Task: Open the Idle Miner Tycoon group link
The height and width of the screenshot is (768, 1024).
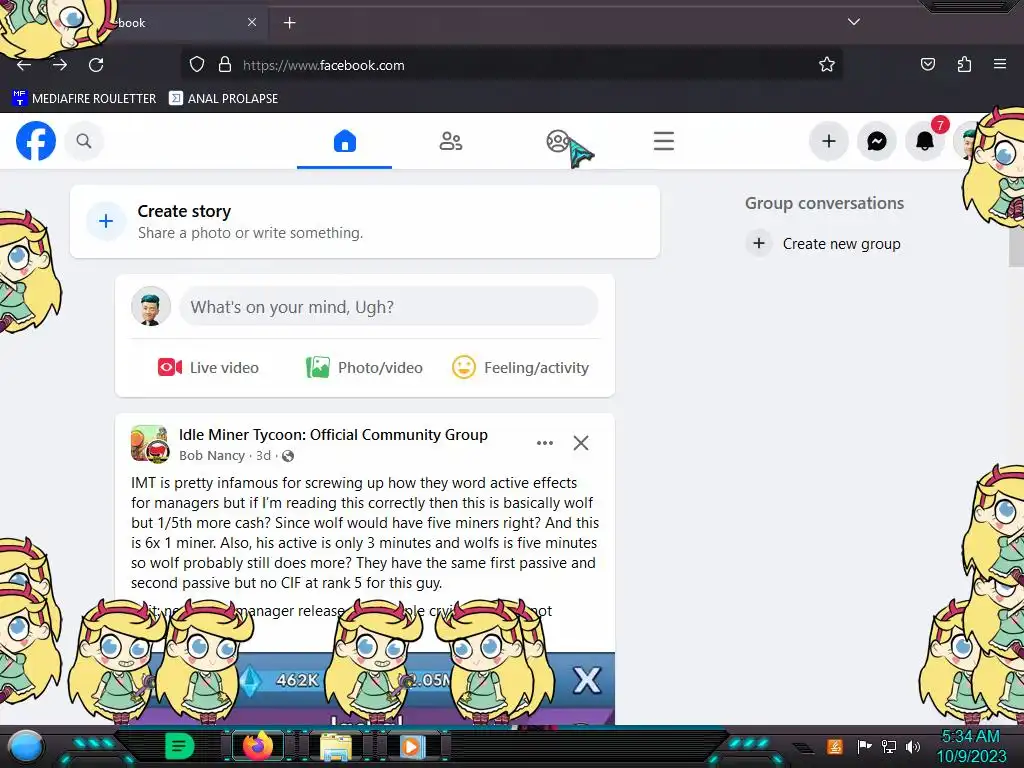Action: pyautogui.click(x=333, y=435)
